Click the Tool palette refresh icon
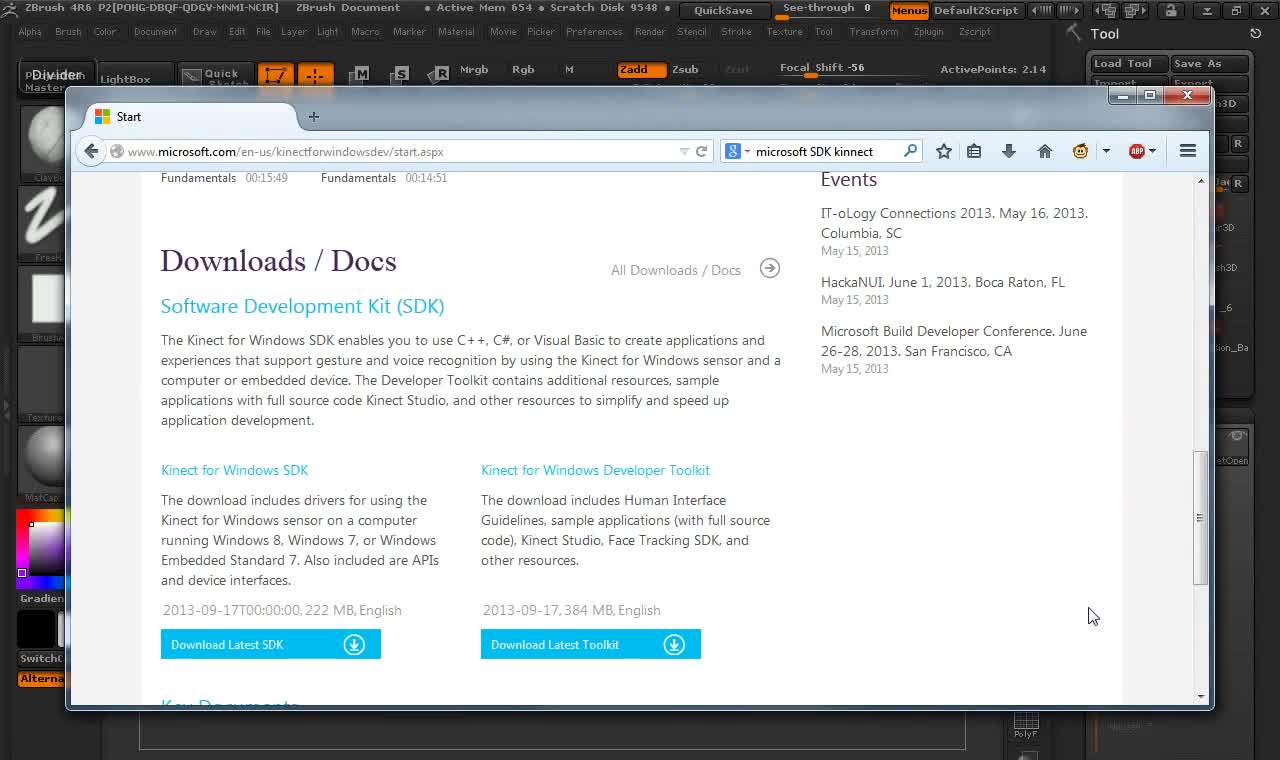This screenshot has width=1280, height=760. pyautogui.click(x=1256, y=33)
